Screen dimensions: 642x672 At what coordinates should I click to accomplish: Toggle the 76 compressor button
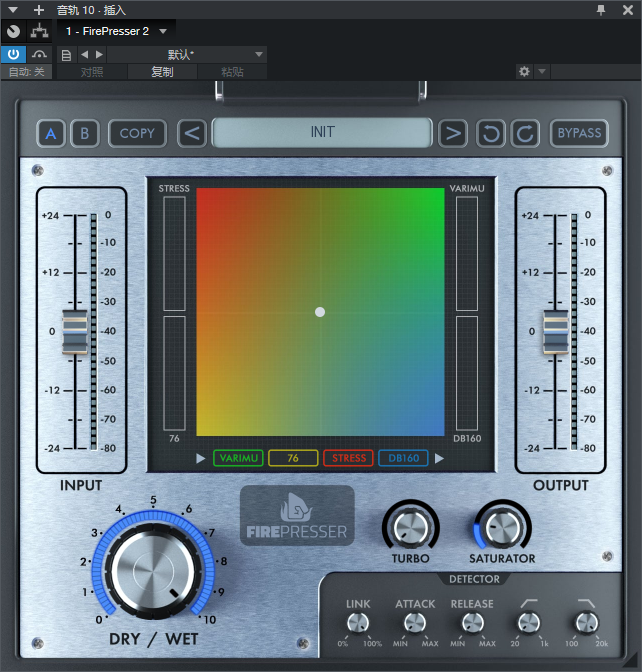tap(293, 458)
